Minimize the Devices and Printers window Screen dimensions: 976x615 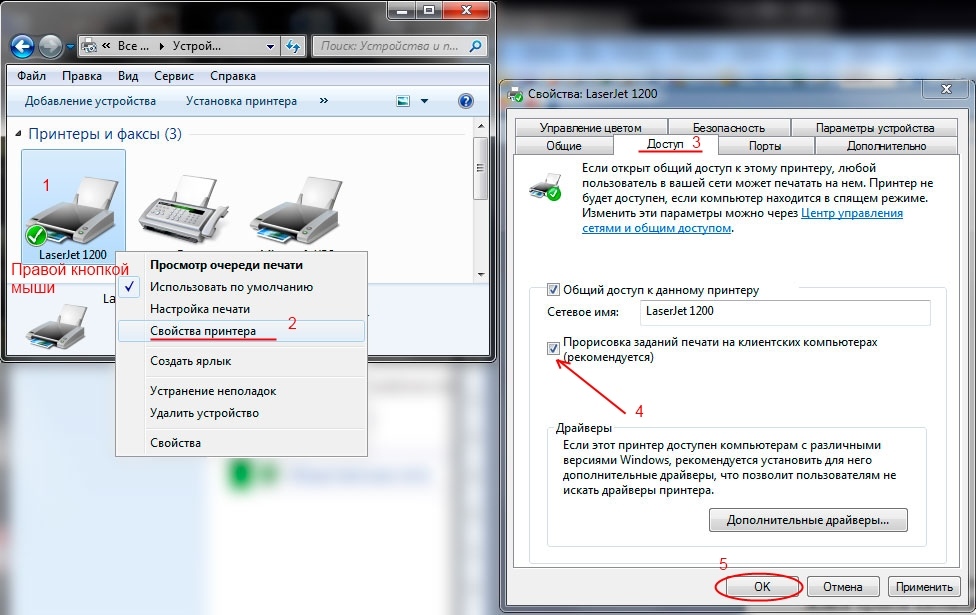(x=401, y=10)
